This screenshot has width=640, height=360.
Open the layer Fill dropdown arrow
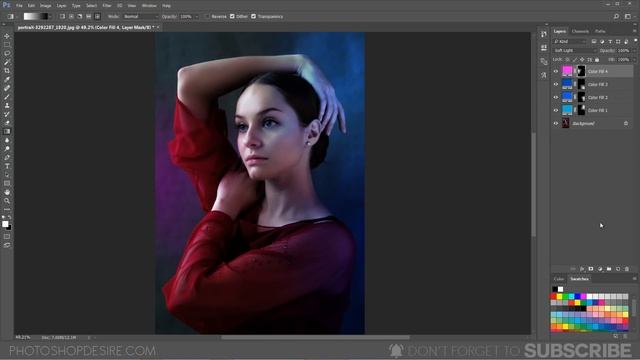[634, 60]
